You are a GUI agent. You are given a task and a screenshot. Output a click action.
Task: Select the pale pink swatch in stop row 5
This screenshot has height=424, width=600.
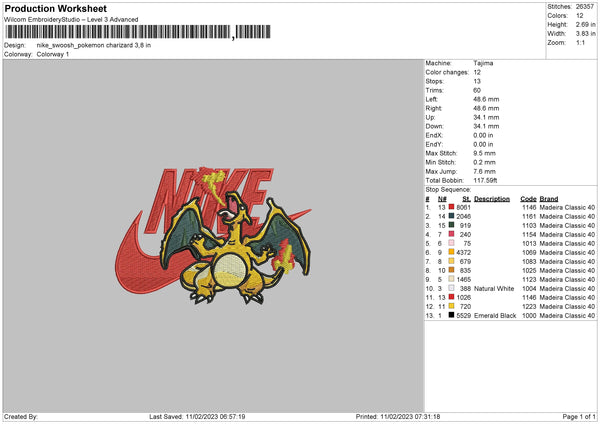[451, 243]
